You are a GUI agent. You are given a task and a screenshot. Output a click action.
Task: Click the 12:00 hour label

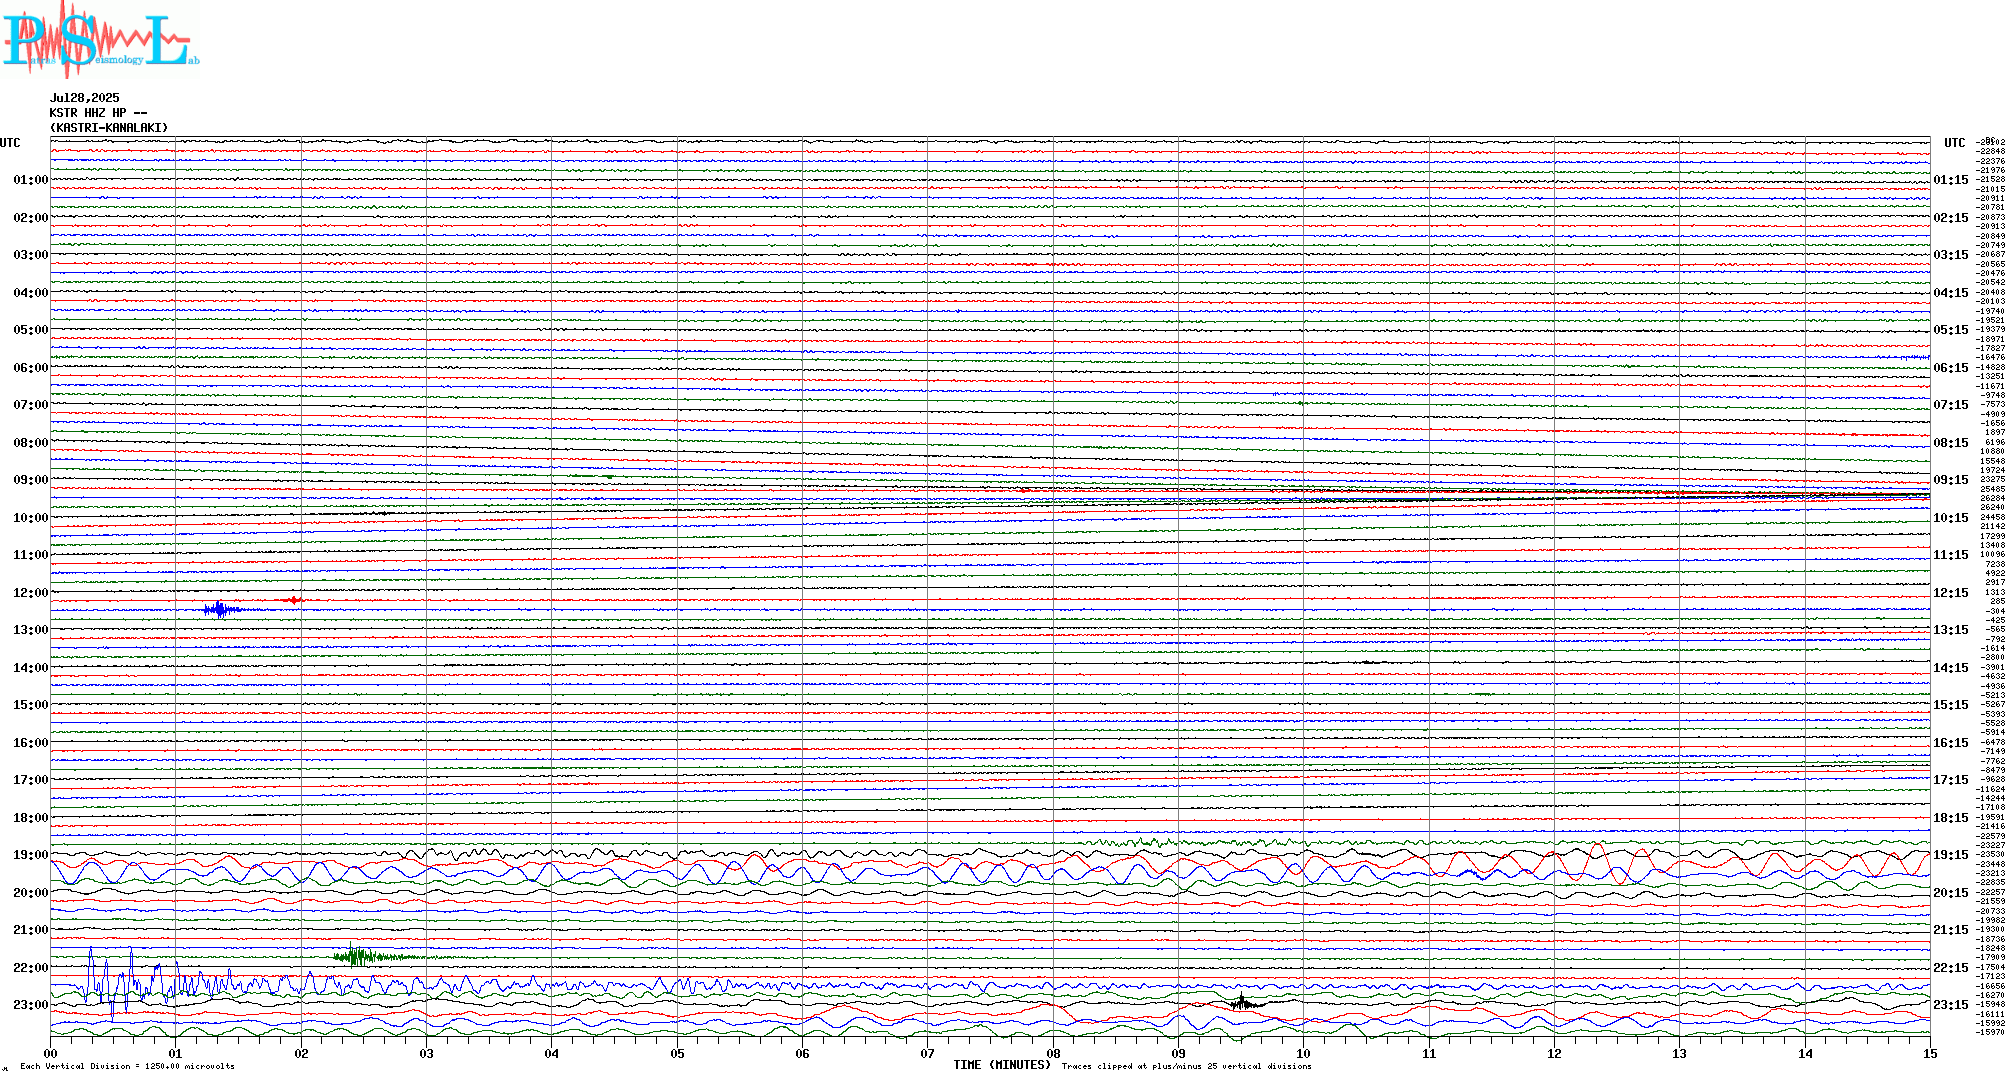coord(31,593)
